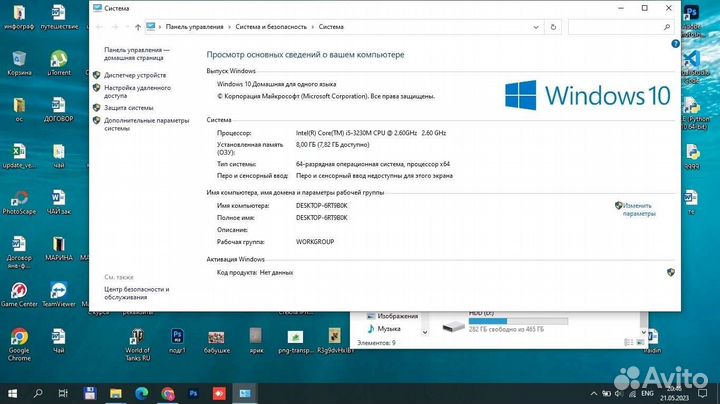
Task: Select Изображения folder in Explorer window
Action: 392,316
